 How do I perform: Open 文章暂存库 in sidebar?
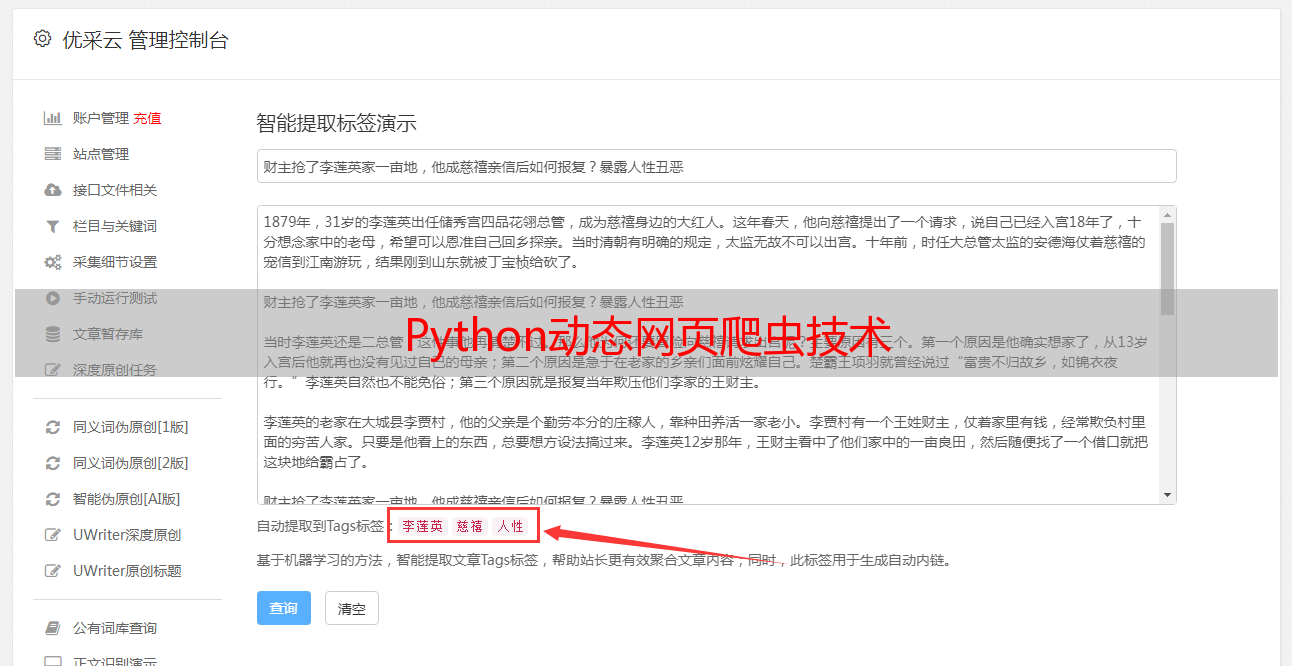pos(108,334)
